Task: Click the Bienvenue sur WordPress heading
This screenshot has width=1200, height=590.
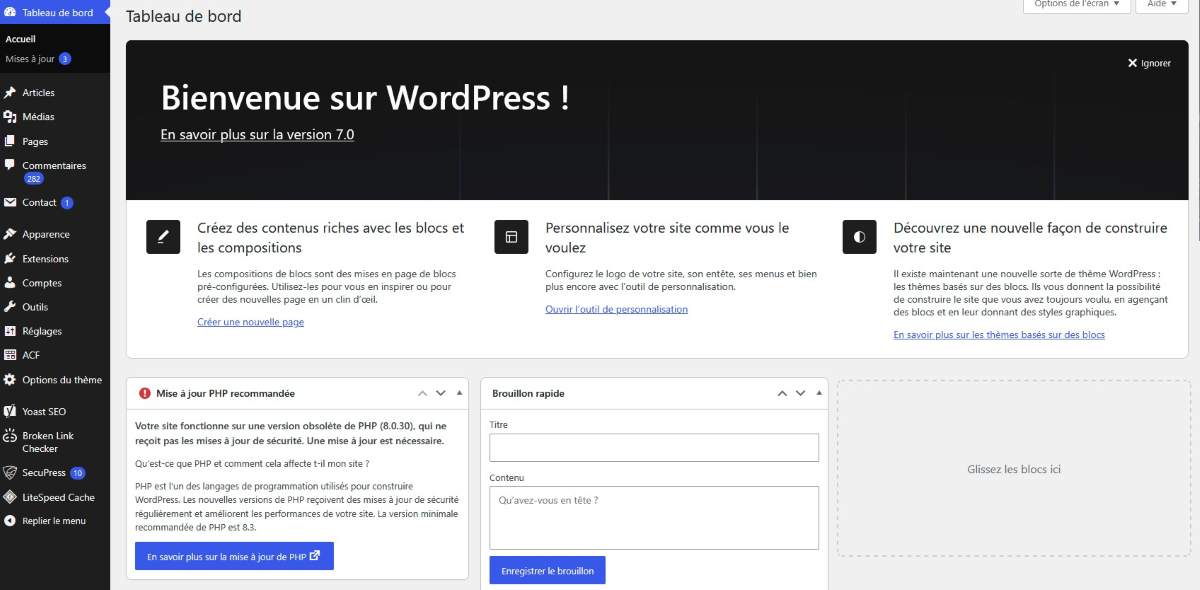Action: tap(365, 98)
